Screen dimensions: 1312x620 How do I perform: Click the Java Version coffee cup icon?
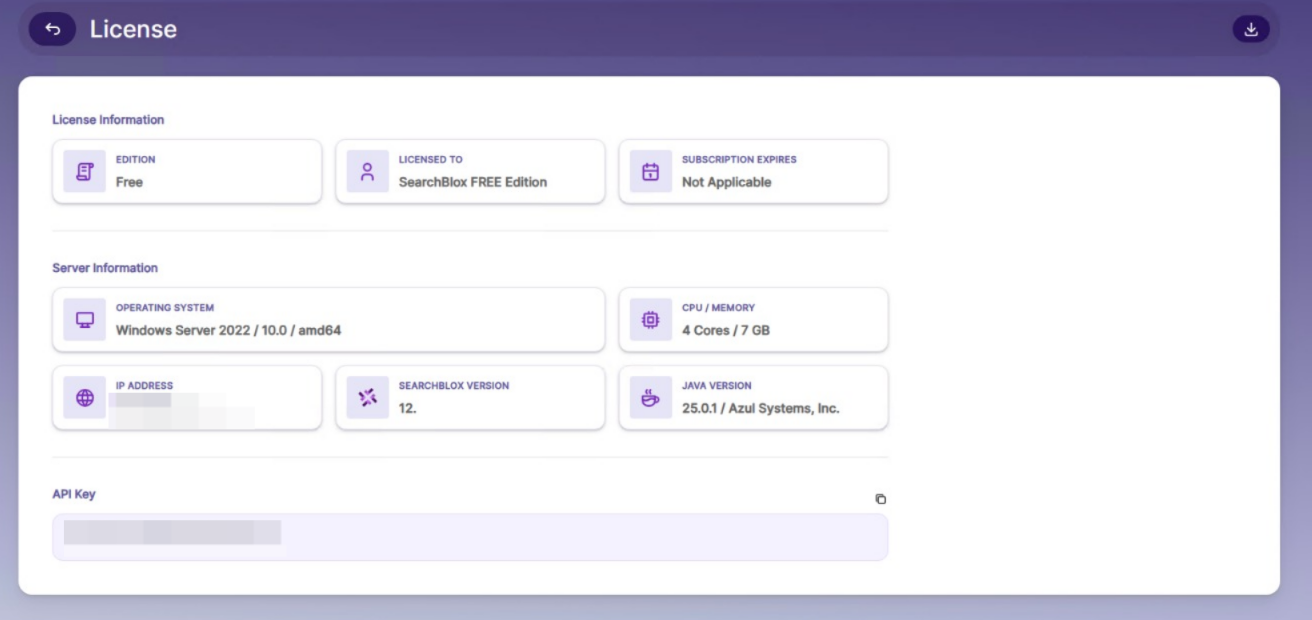[650, 398]
